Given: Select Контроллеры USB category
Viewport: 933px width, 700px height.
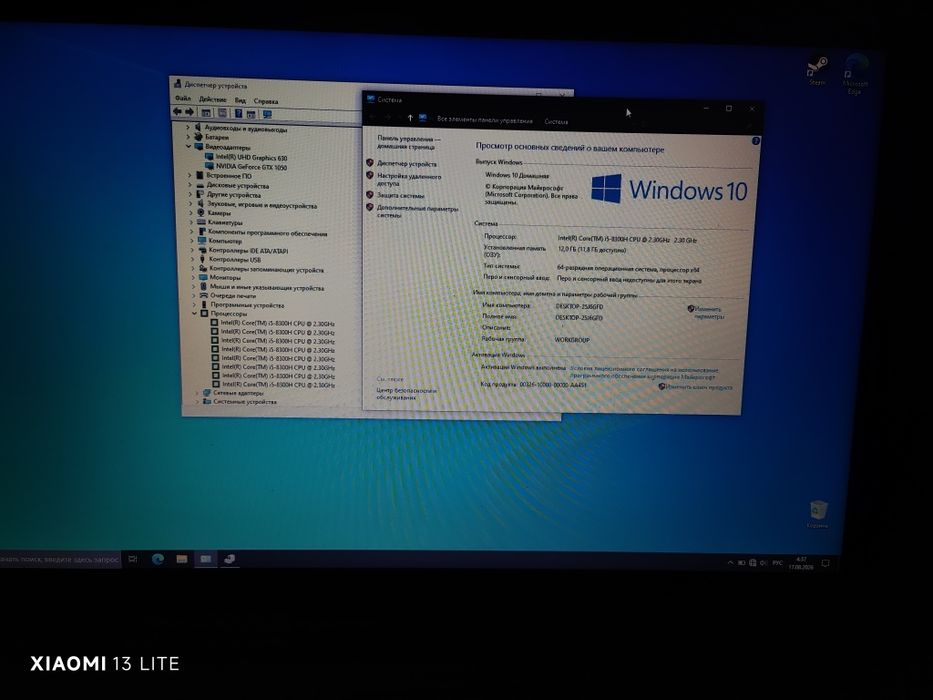Looking at the screenshot, I should 234,260.
